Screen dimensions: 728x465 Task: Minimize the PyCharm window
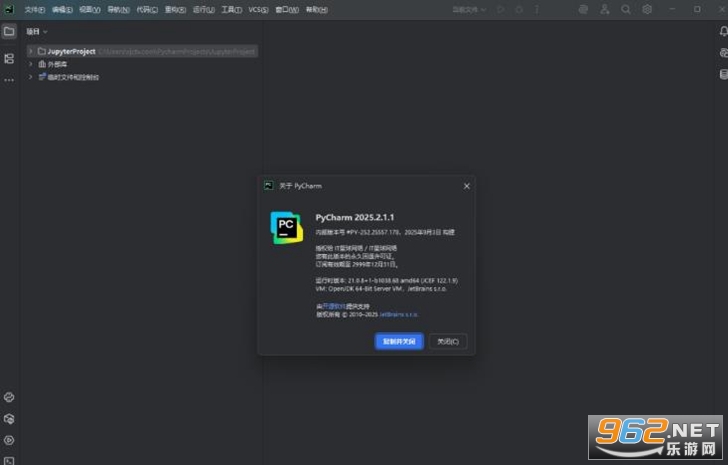pos(672,9)
